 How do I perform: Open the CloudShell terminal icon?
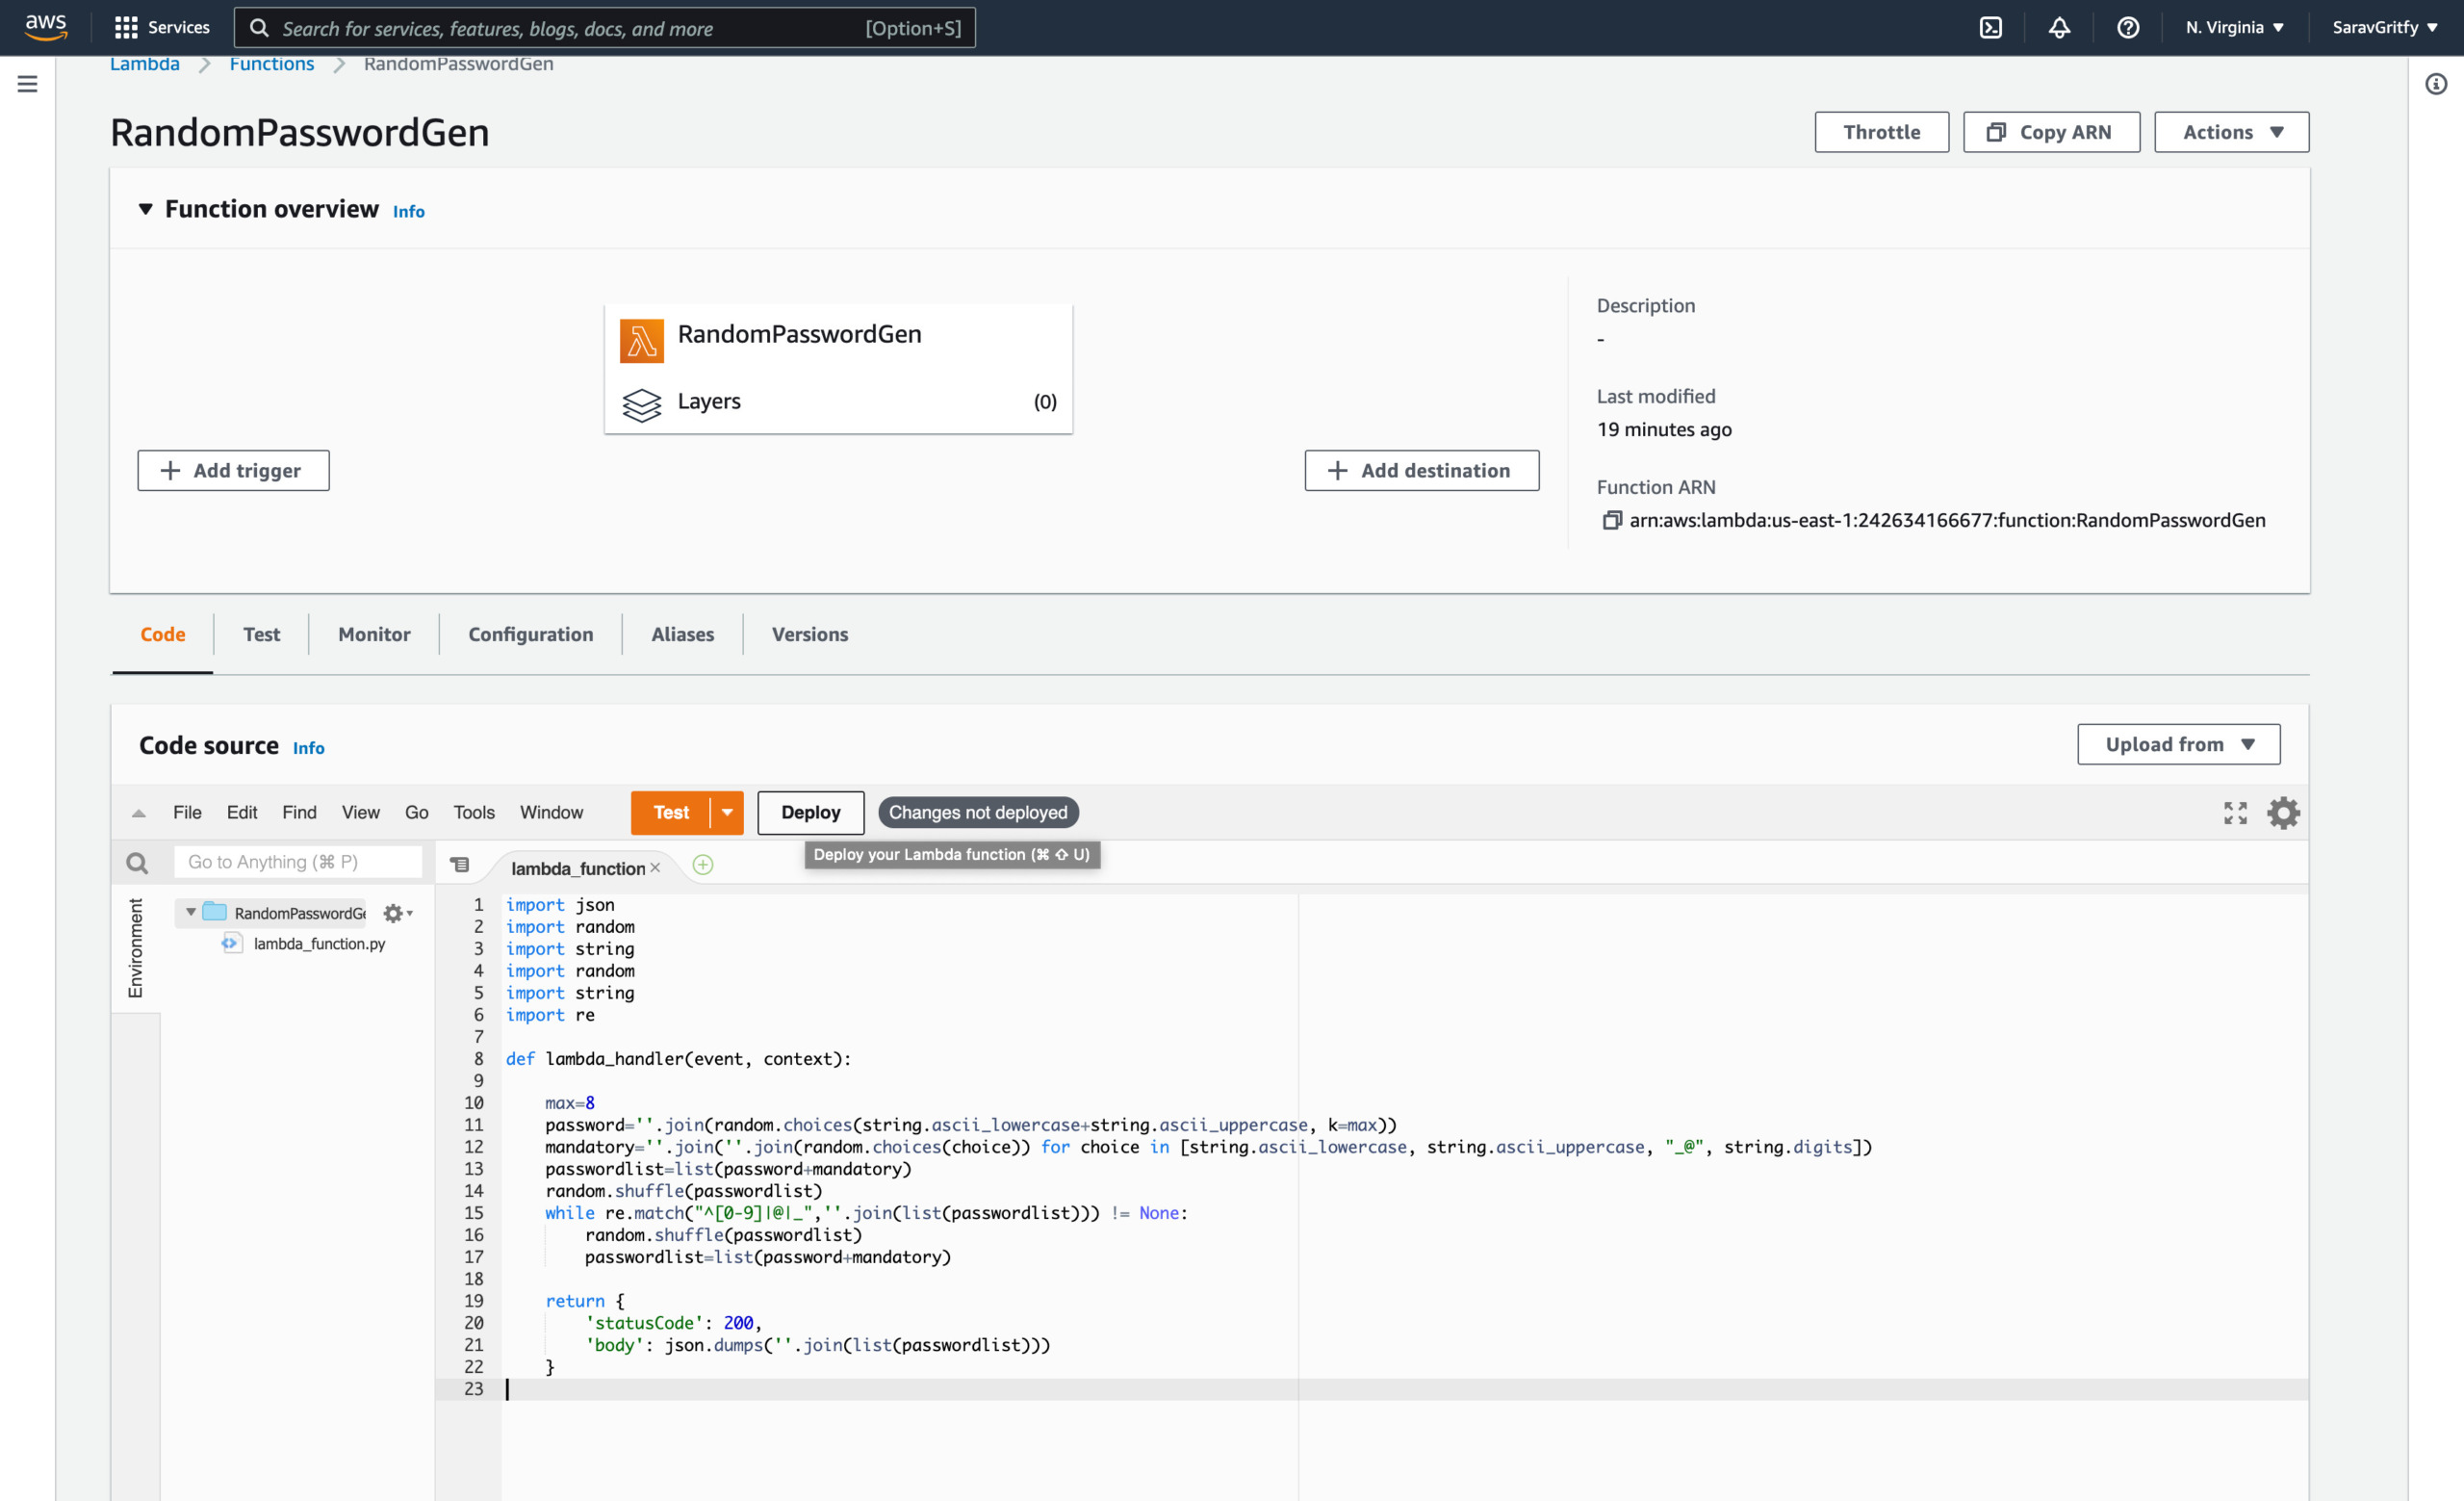[x=1990, y=27]
